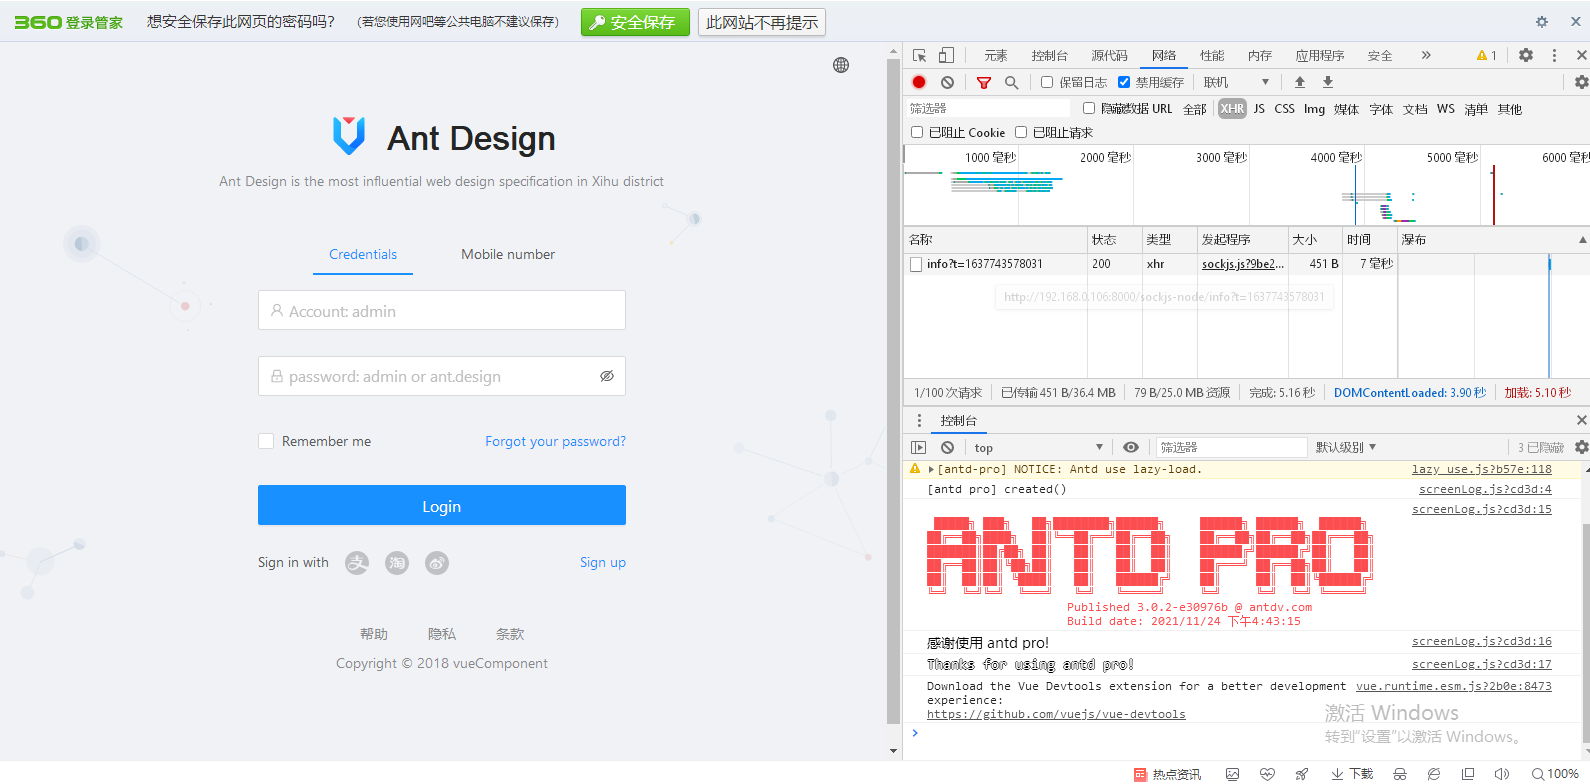
Task: Open the console top context dropdown
Action: (x=1038, y=447)
